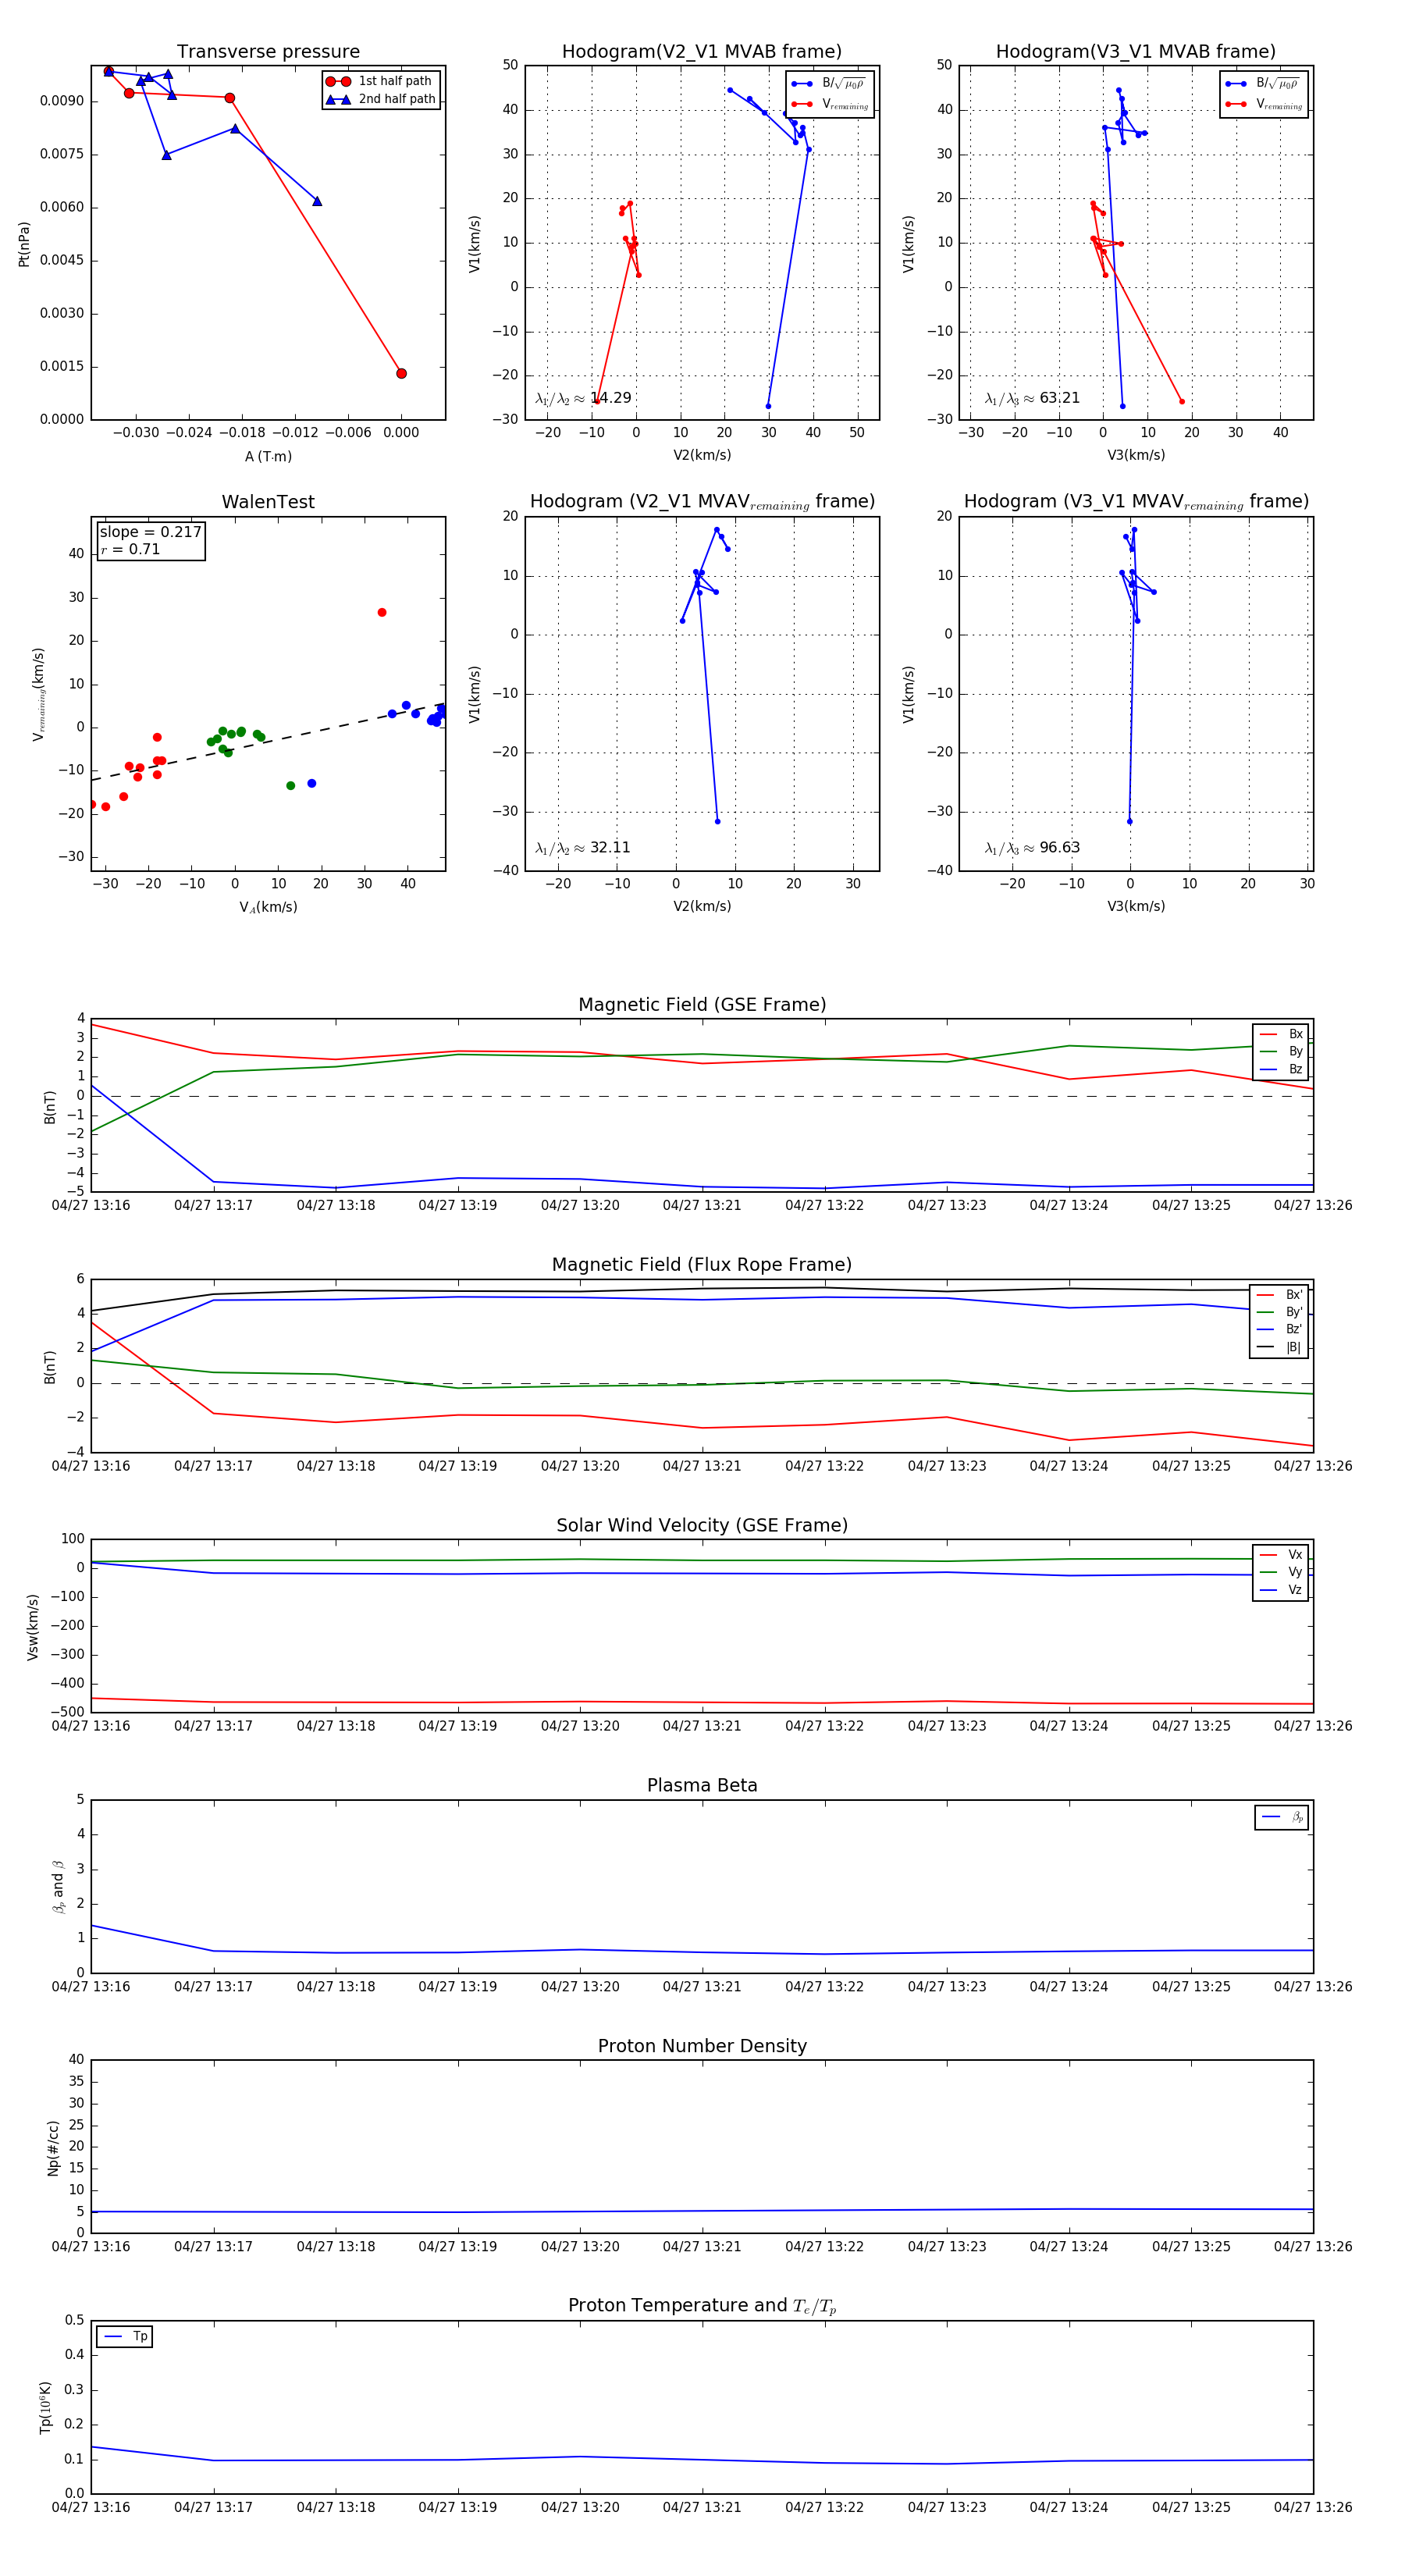1405x2576 pixels.
Task: Click 'VA(km/s)' axis label in WalenTest
Action: point(268,907)
